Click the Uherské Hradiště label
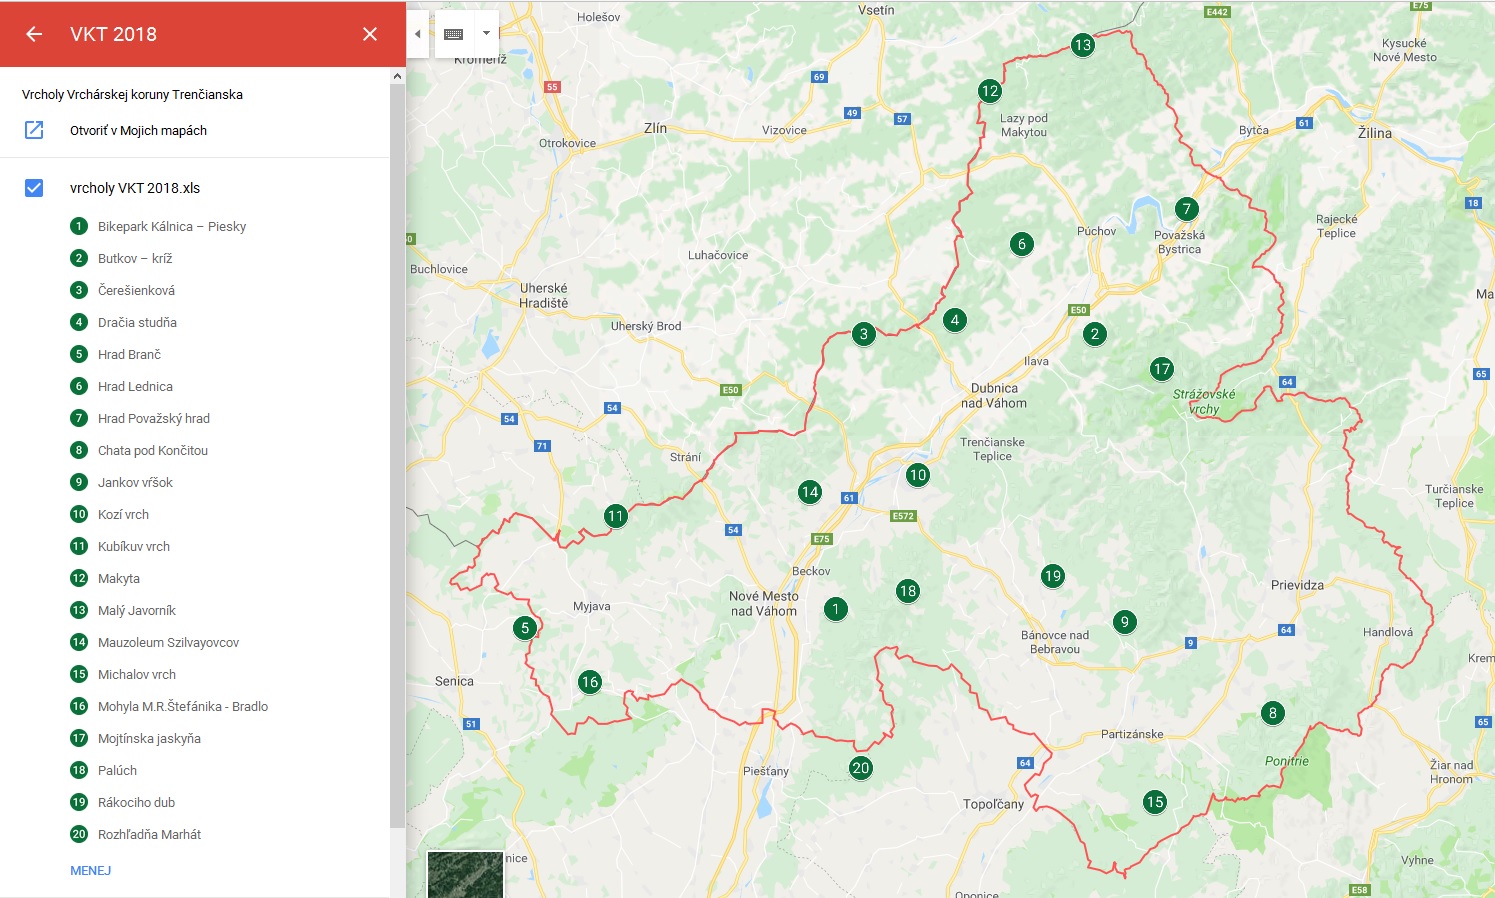 (544, 295)
